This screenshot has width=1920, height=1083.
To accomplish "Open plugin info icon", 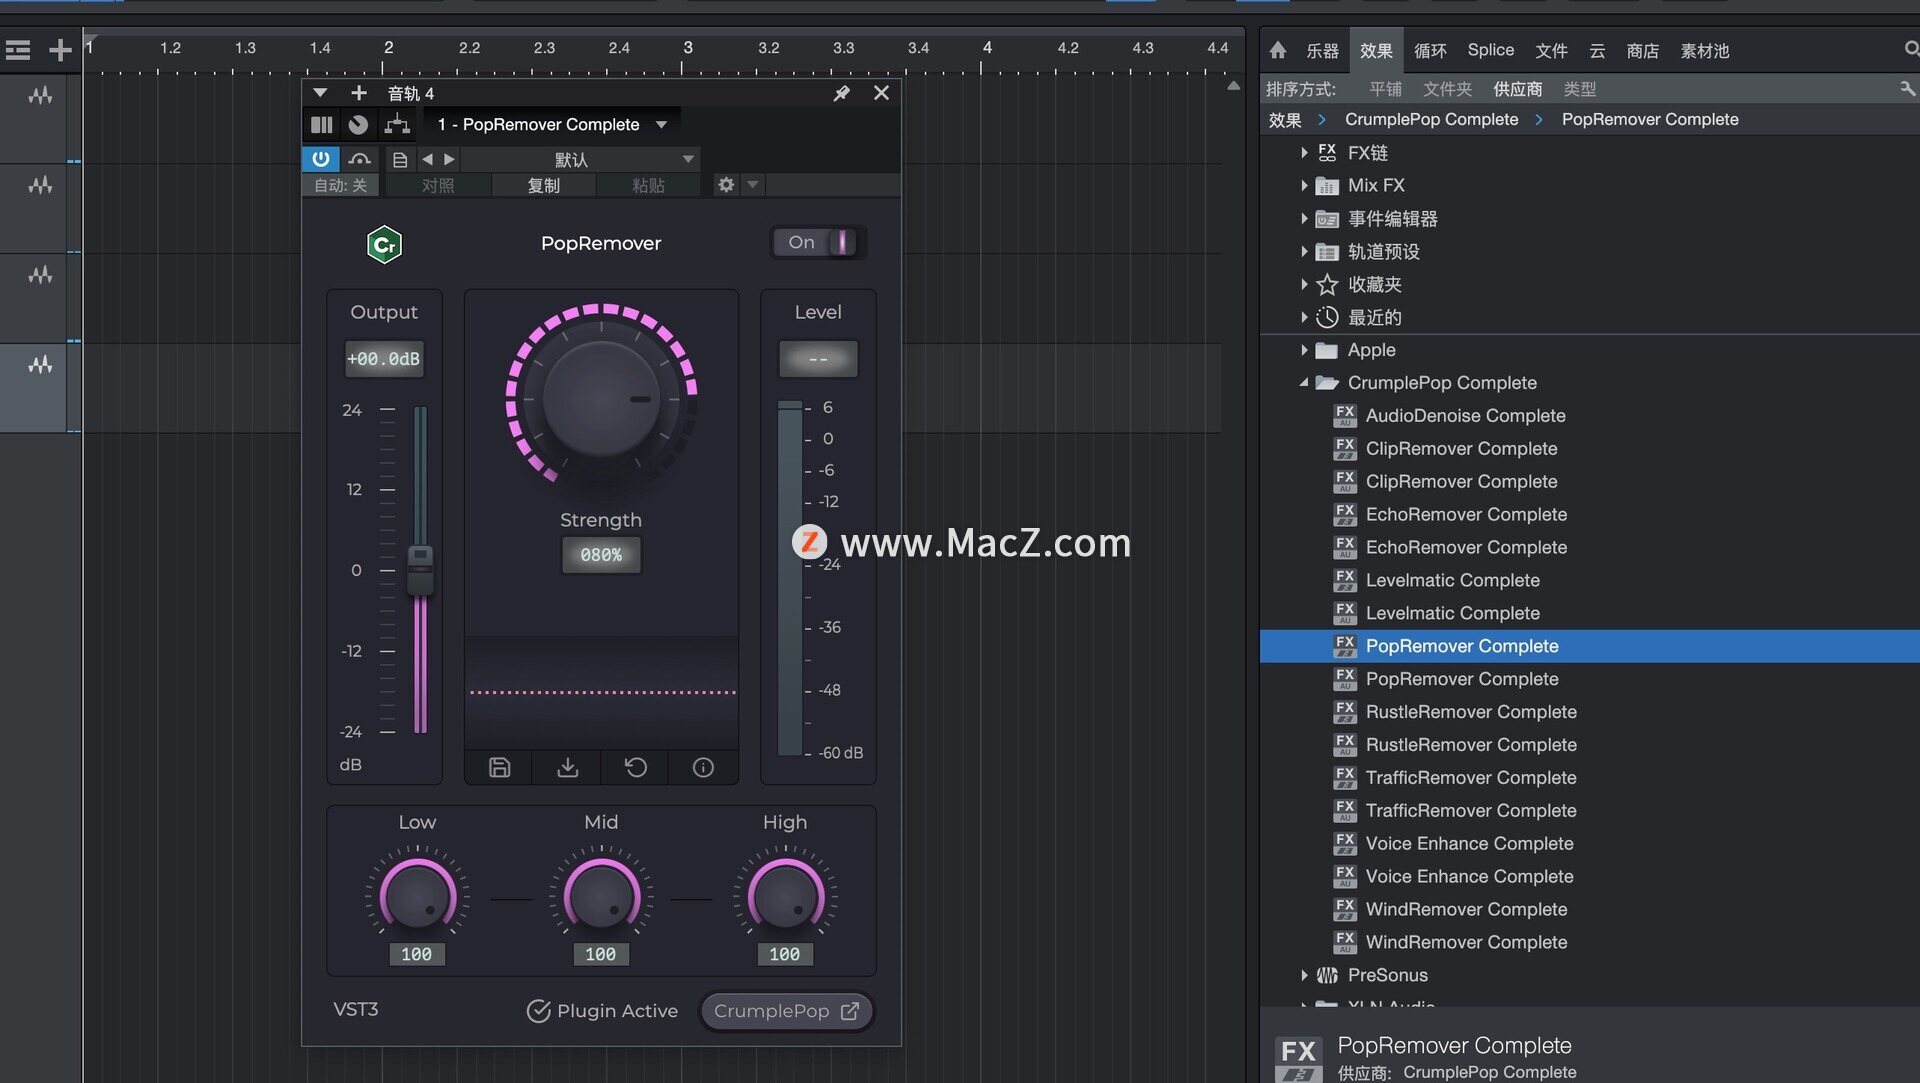I will tap(703, 767).
